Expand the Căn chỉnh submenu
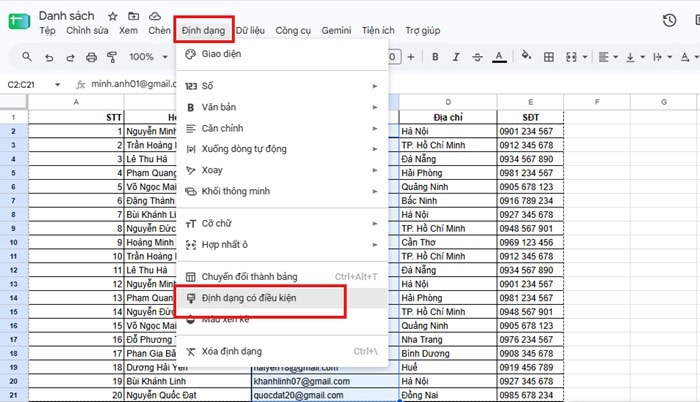Viewport: 700px width, 402px height. point(282,128)
